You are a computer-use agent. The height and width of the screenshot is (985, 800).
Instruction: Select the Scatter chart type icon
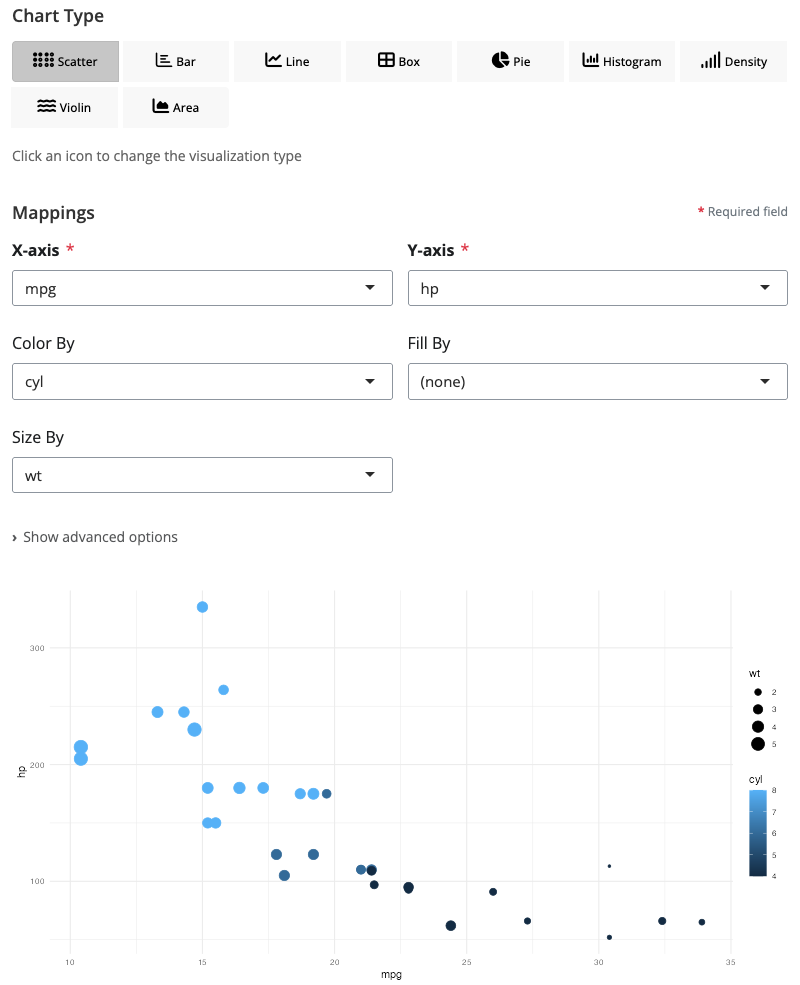pyautogui.click(x=43, y=61)
